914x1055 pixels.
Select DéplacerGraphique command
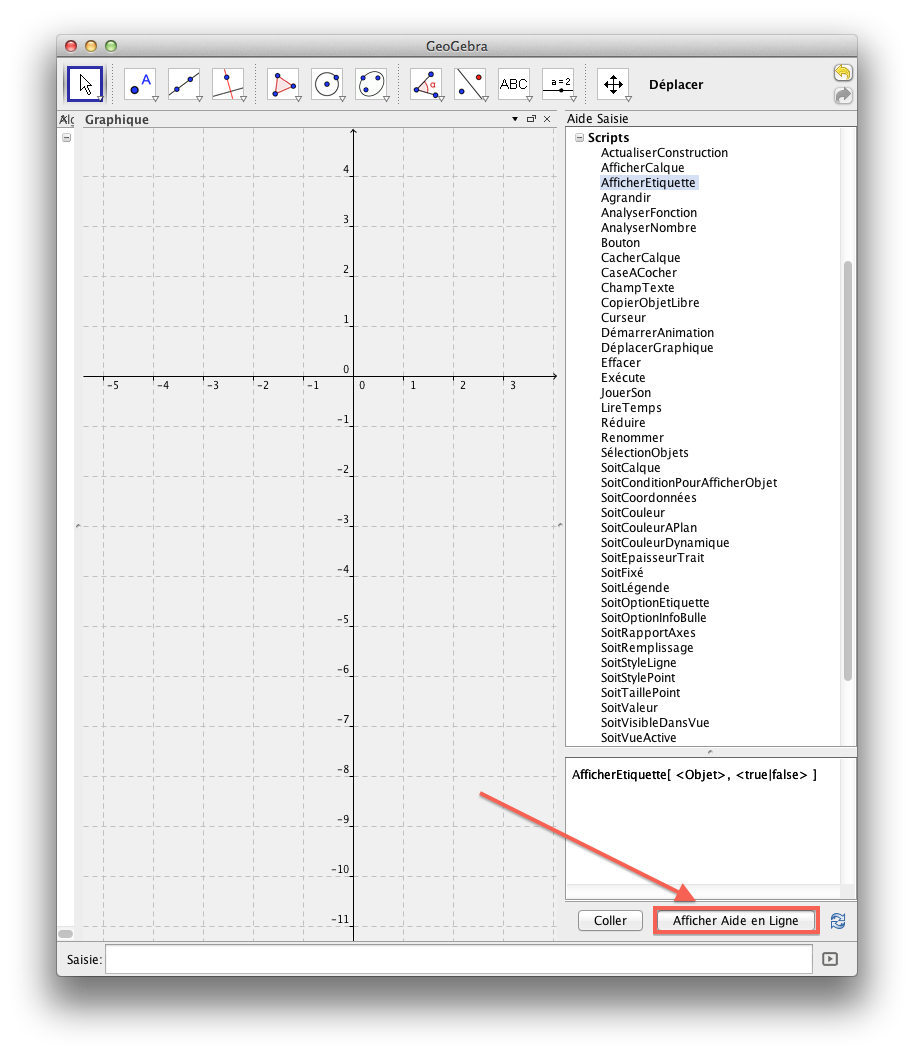657,348
